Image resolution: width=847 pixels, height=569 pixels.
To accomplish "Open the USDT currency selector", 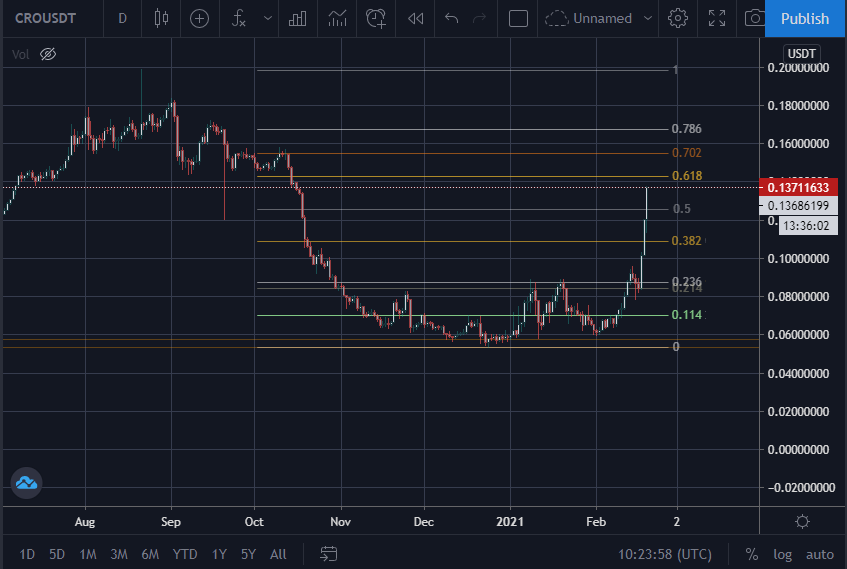I will click(802, 53).
